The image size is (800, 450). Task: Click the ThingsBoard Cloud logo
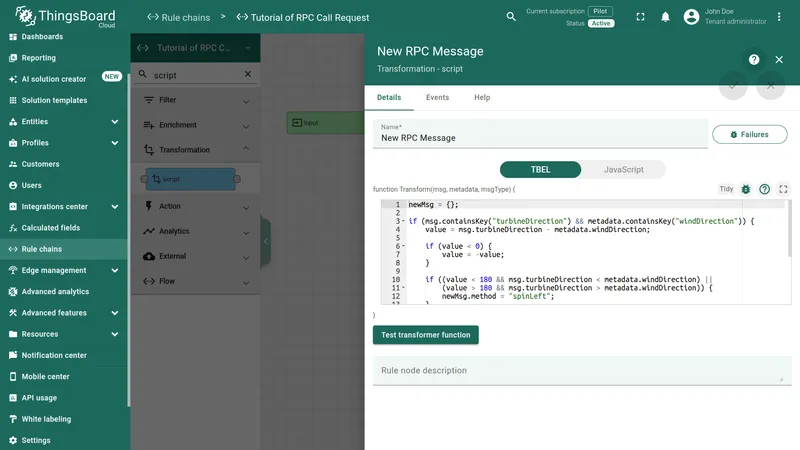coord(65,17)
